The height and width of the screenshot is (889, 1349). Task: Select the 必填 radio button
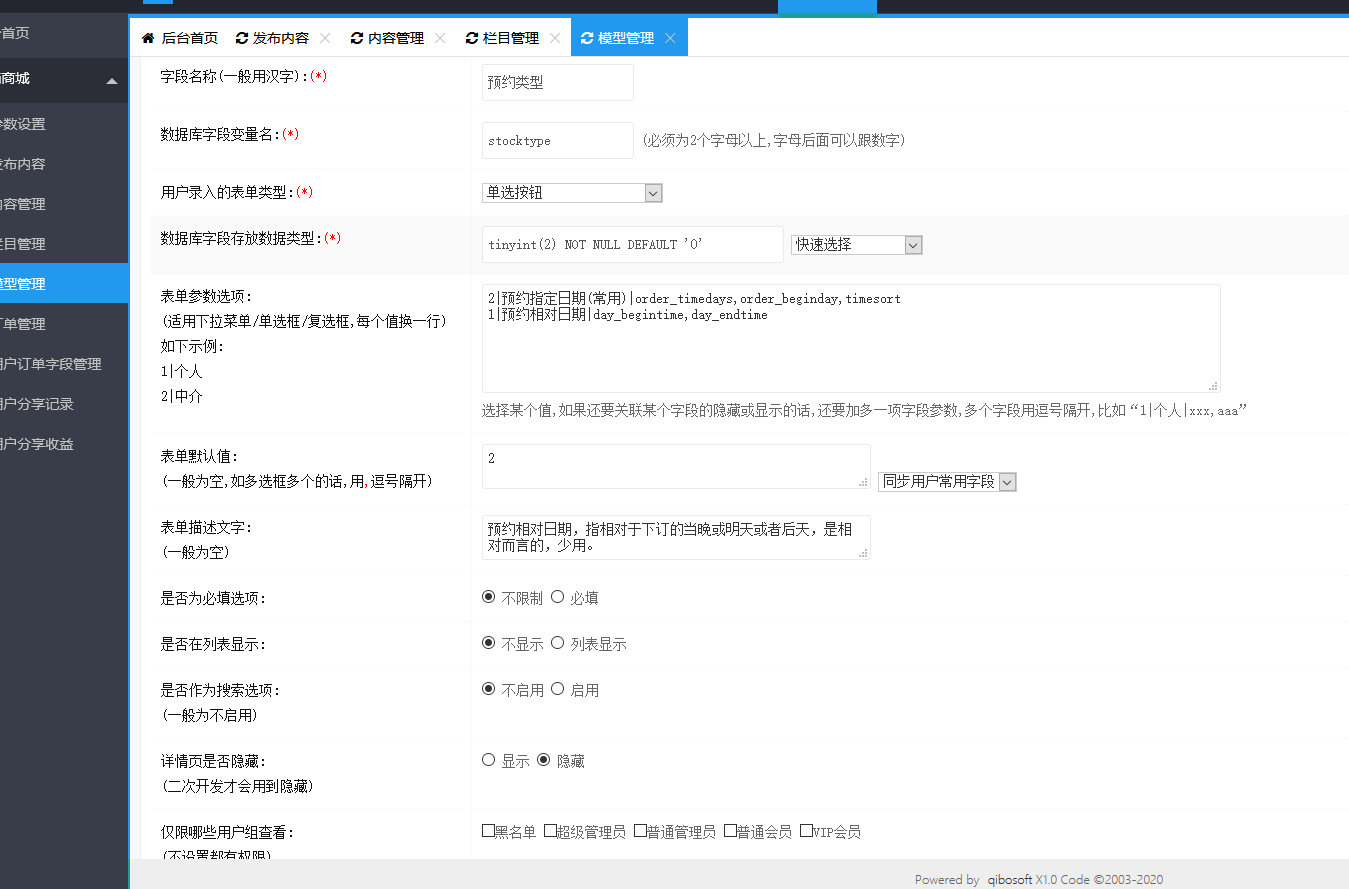pyautogui.click(x=558, y=597)
